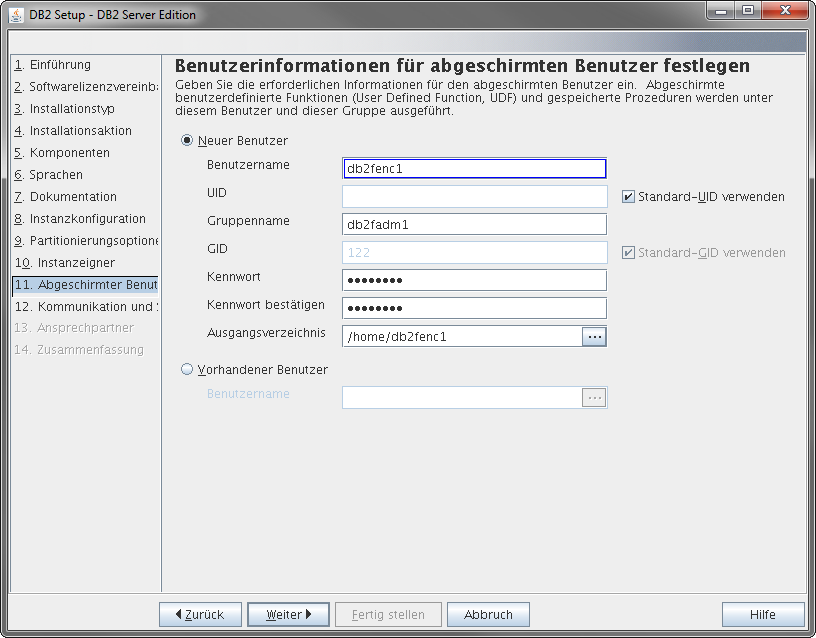
Task: Open step 2 Softwarelizenzvereinbarung
Action: [x=86, y=87]
